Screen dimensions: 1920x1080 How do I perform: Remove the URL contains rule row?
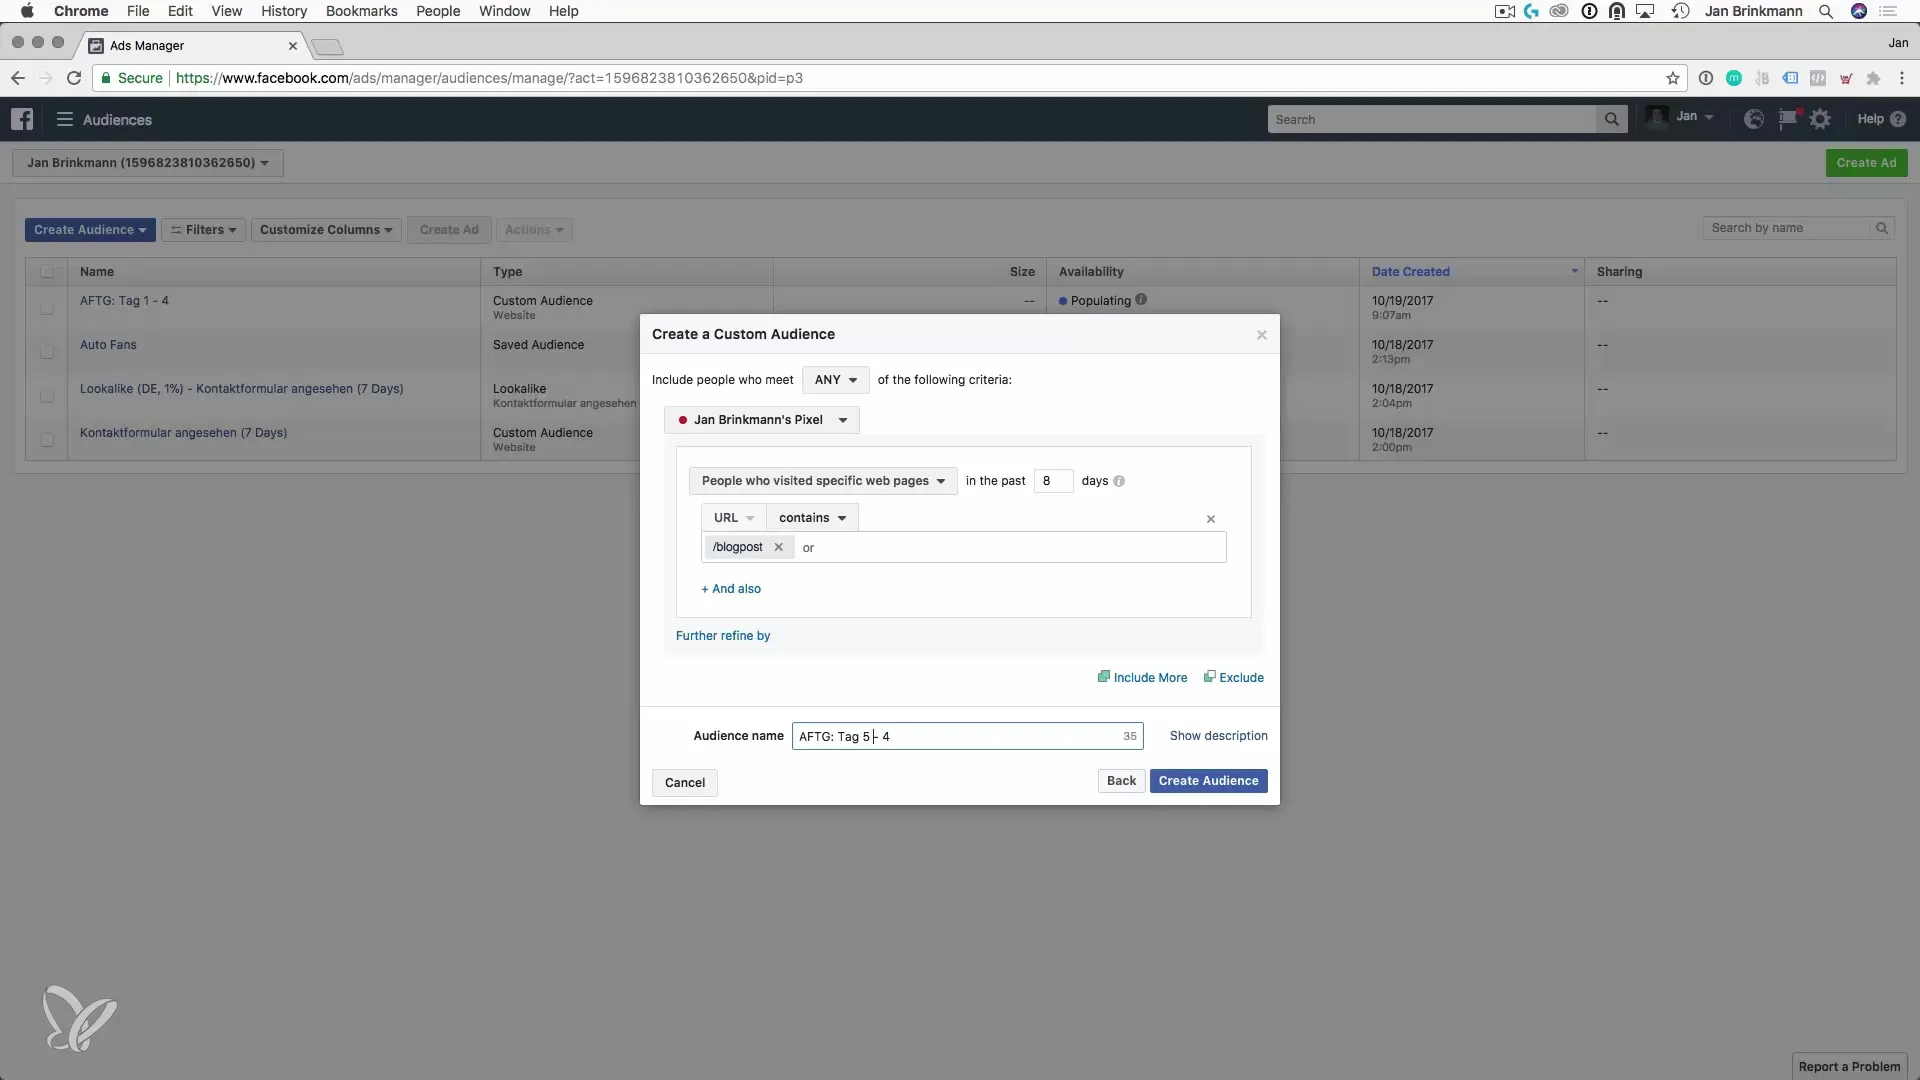1211,519
